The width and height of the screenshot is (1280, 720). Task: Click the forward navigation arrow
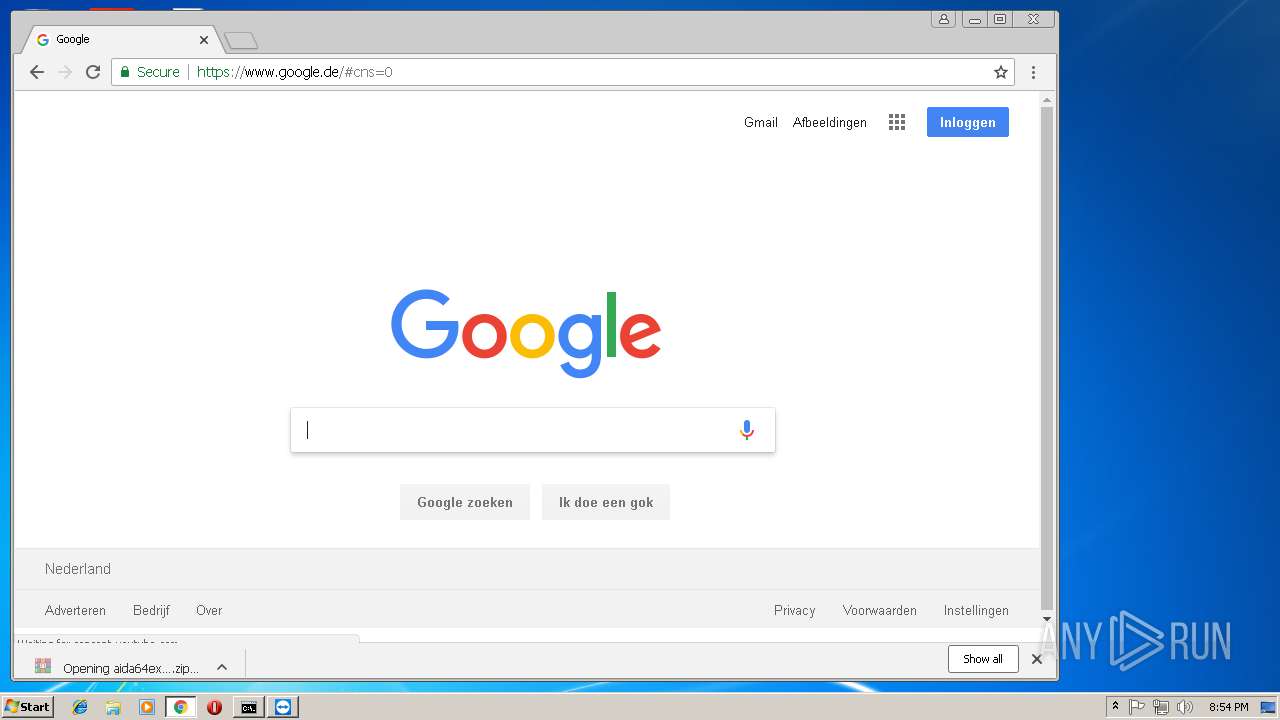65,72
